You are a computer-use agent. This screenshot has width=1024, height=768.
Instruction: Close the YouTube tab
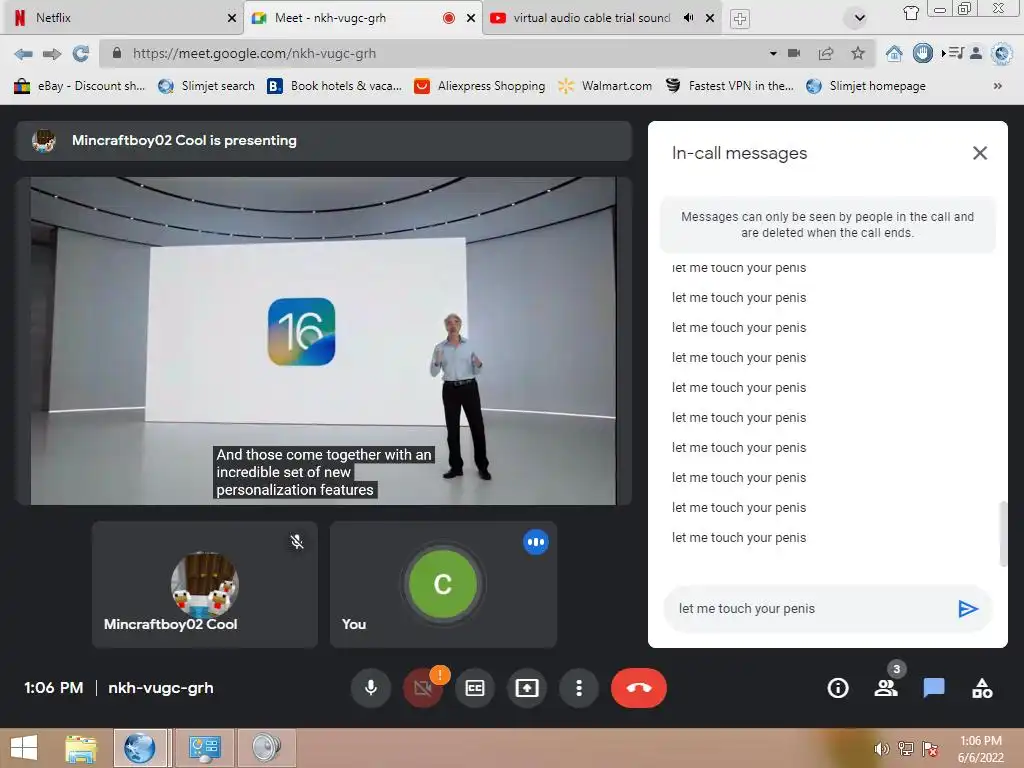(710, 18)
